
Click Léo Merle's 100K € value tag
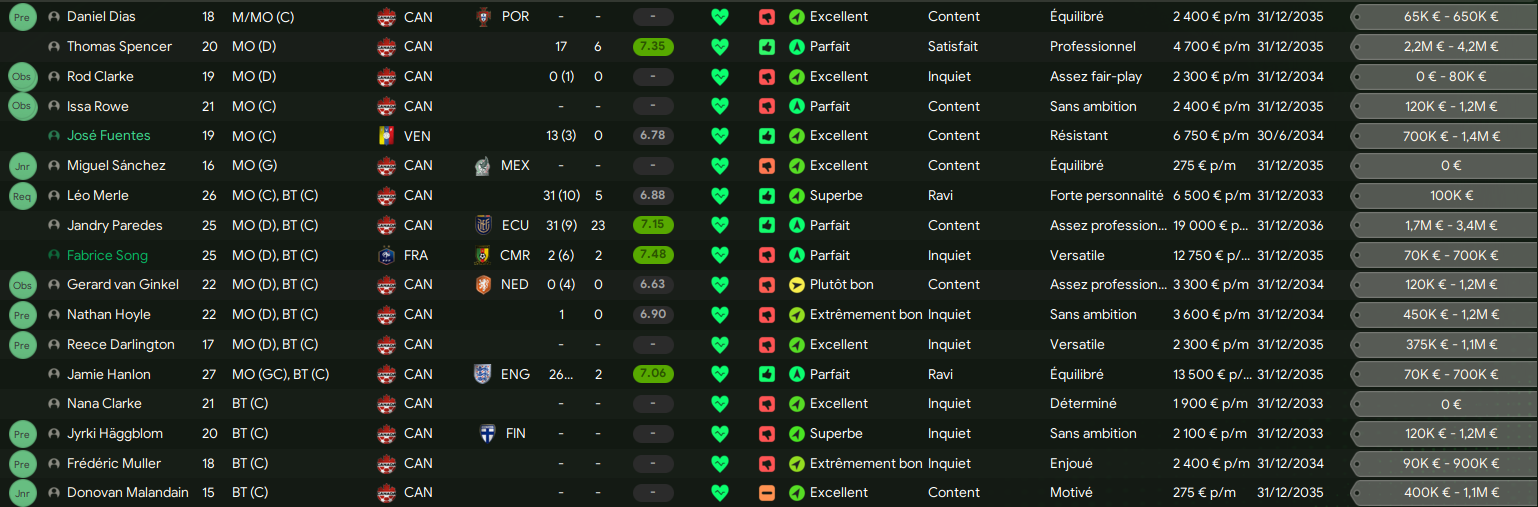[1444, 196]
